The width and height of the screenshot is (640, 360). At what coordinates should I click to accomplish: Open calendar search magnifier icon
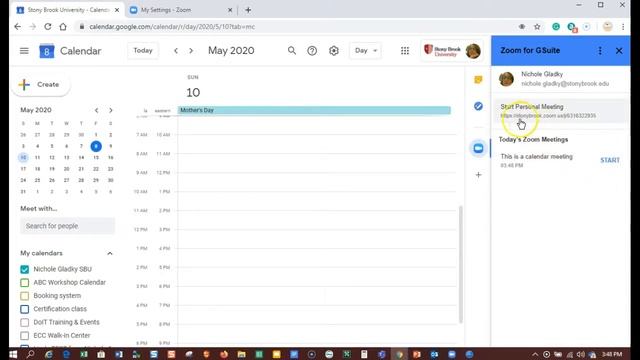click(291, 51)
